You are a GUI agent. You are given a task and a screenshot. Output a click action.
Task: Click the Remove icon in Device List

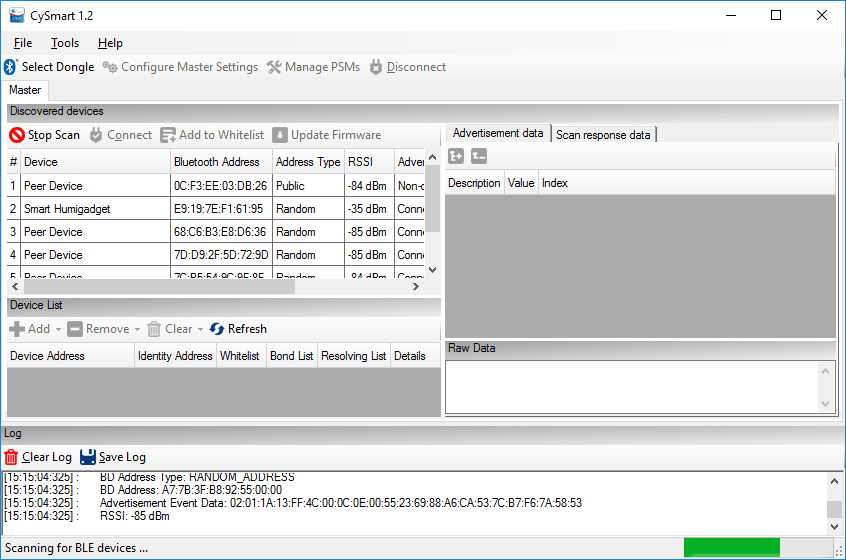pos(75,329)
